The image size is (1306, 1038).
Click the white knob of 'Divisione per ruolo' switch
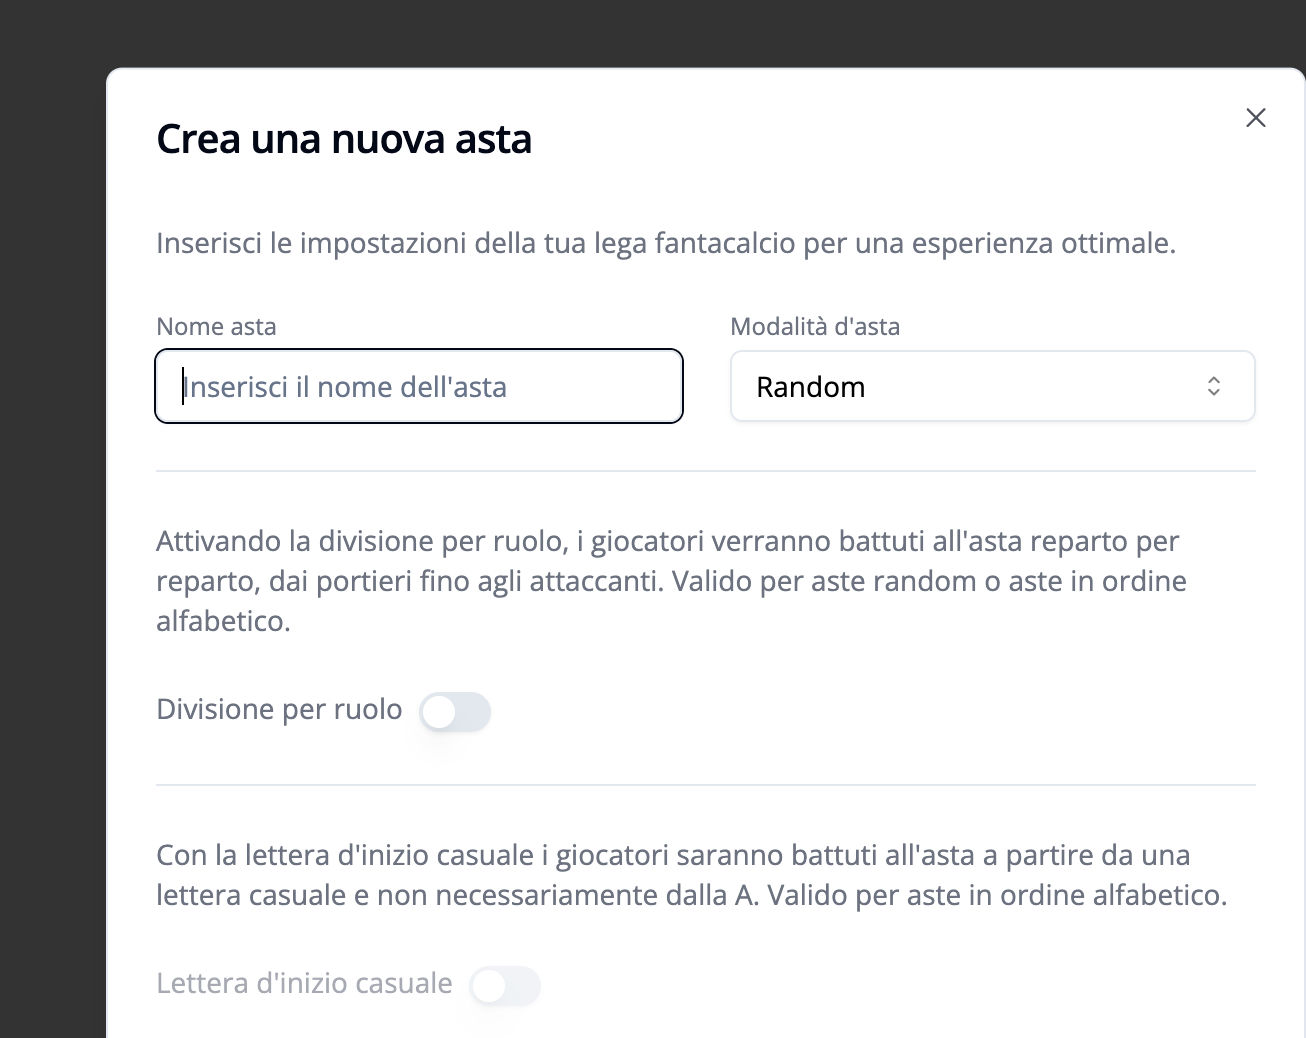439,713
